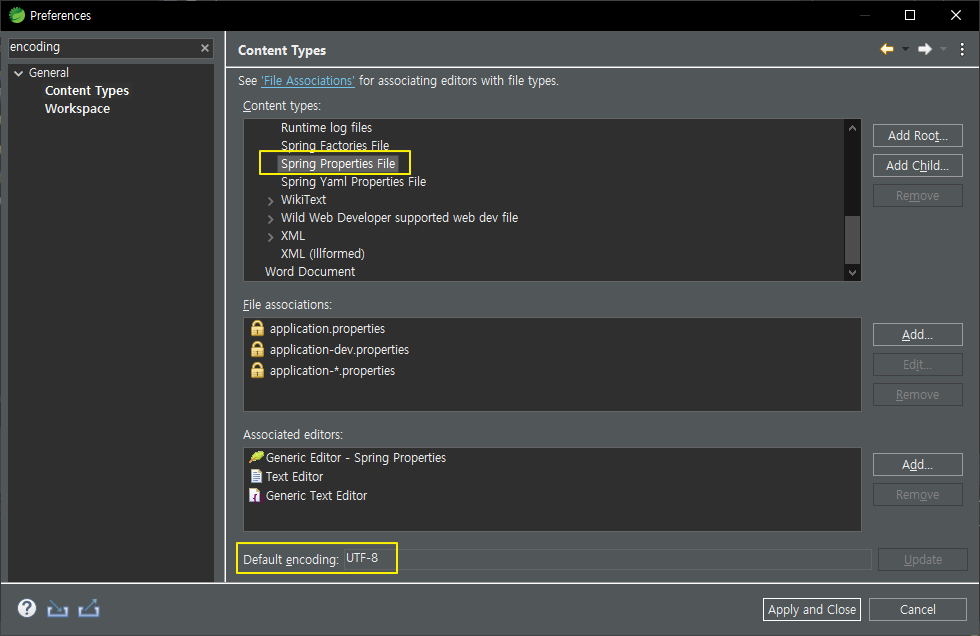Click lock icon beside application.properties
Viewport: 980px width, 636px height.
257,328
